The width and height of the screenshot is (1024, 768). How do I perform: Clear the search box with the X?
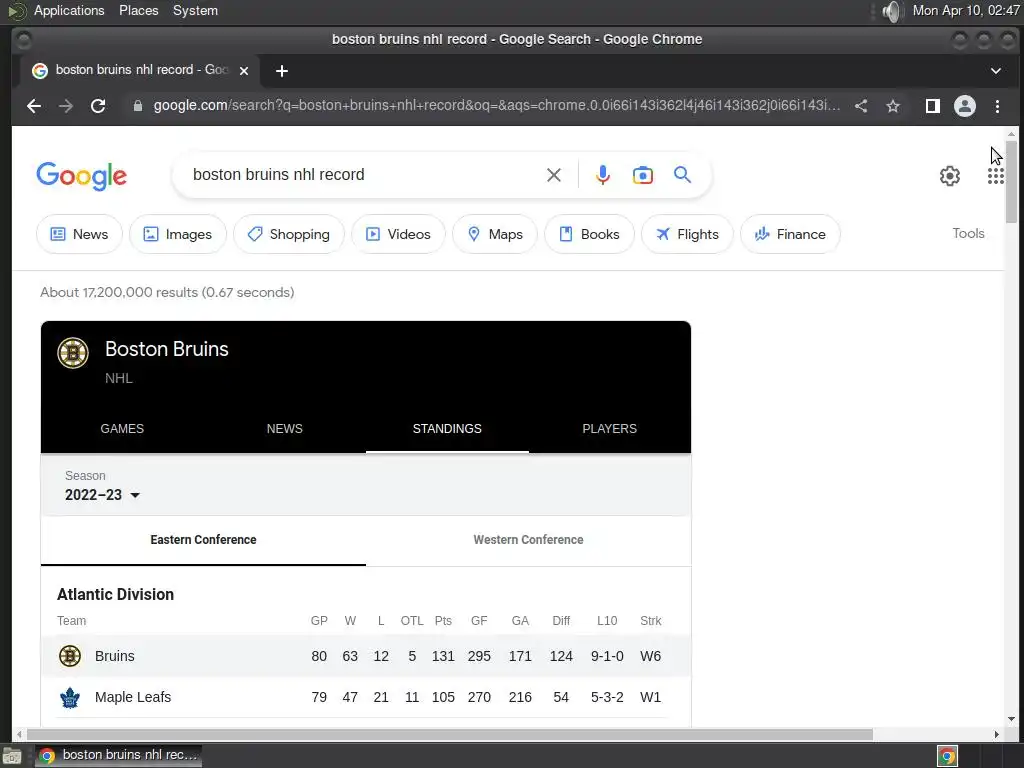(x=554, y=175)
